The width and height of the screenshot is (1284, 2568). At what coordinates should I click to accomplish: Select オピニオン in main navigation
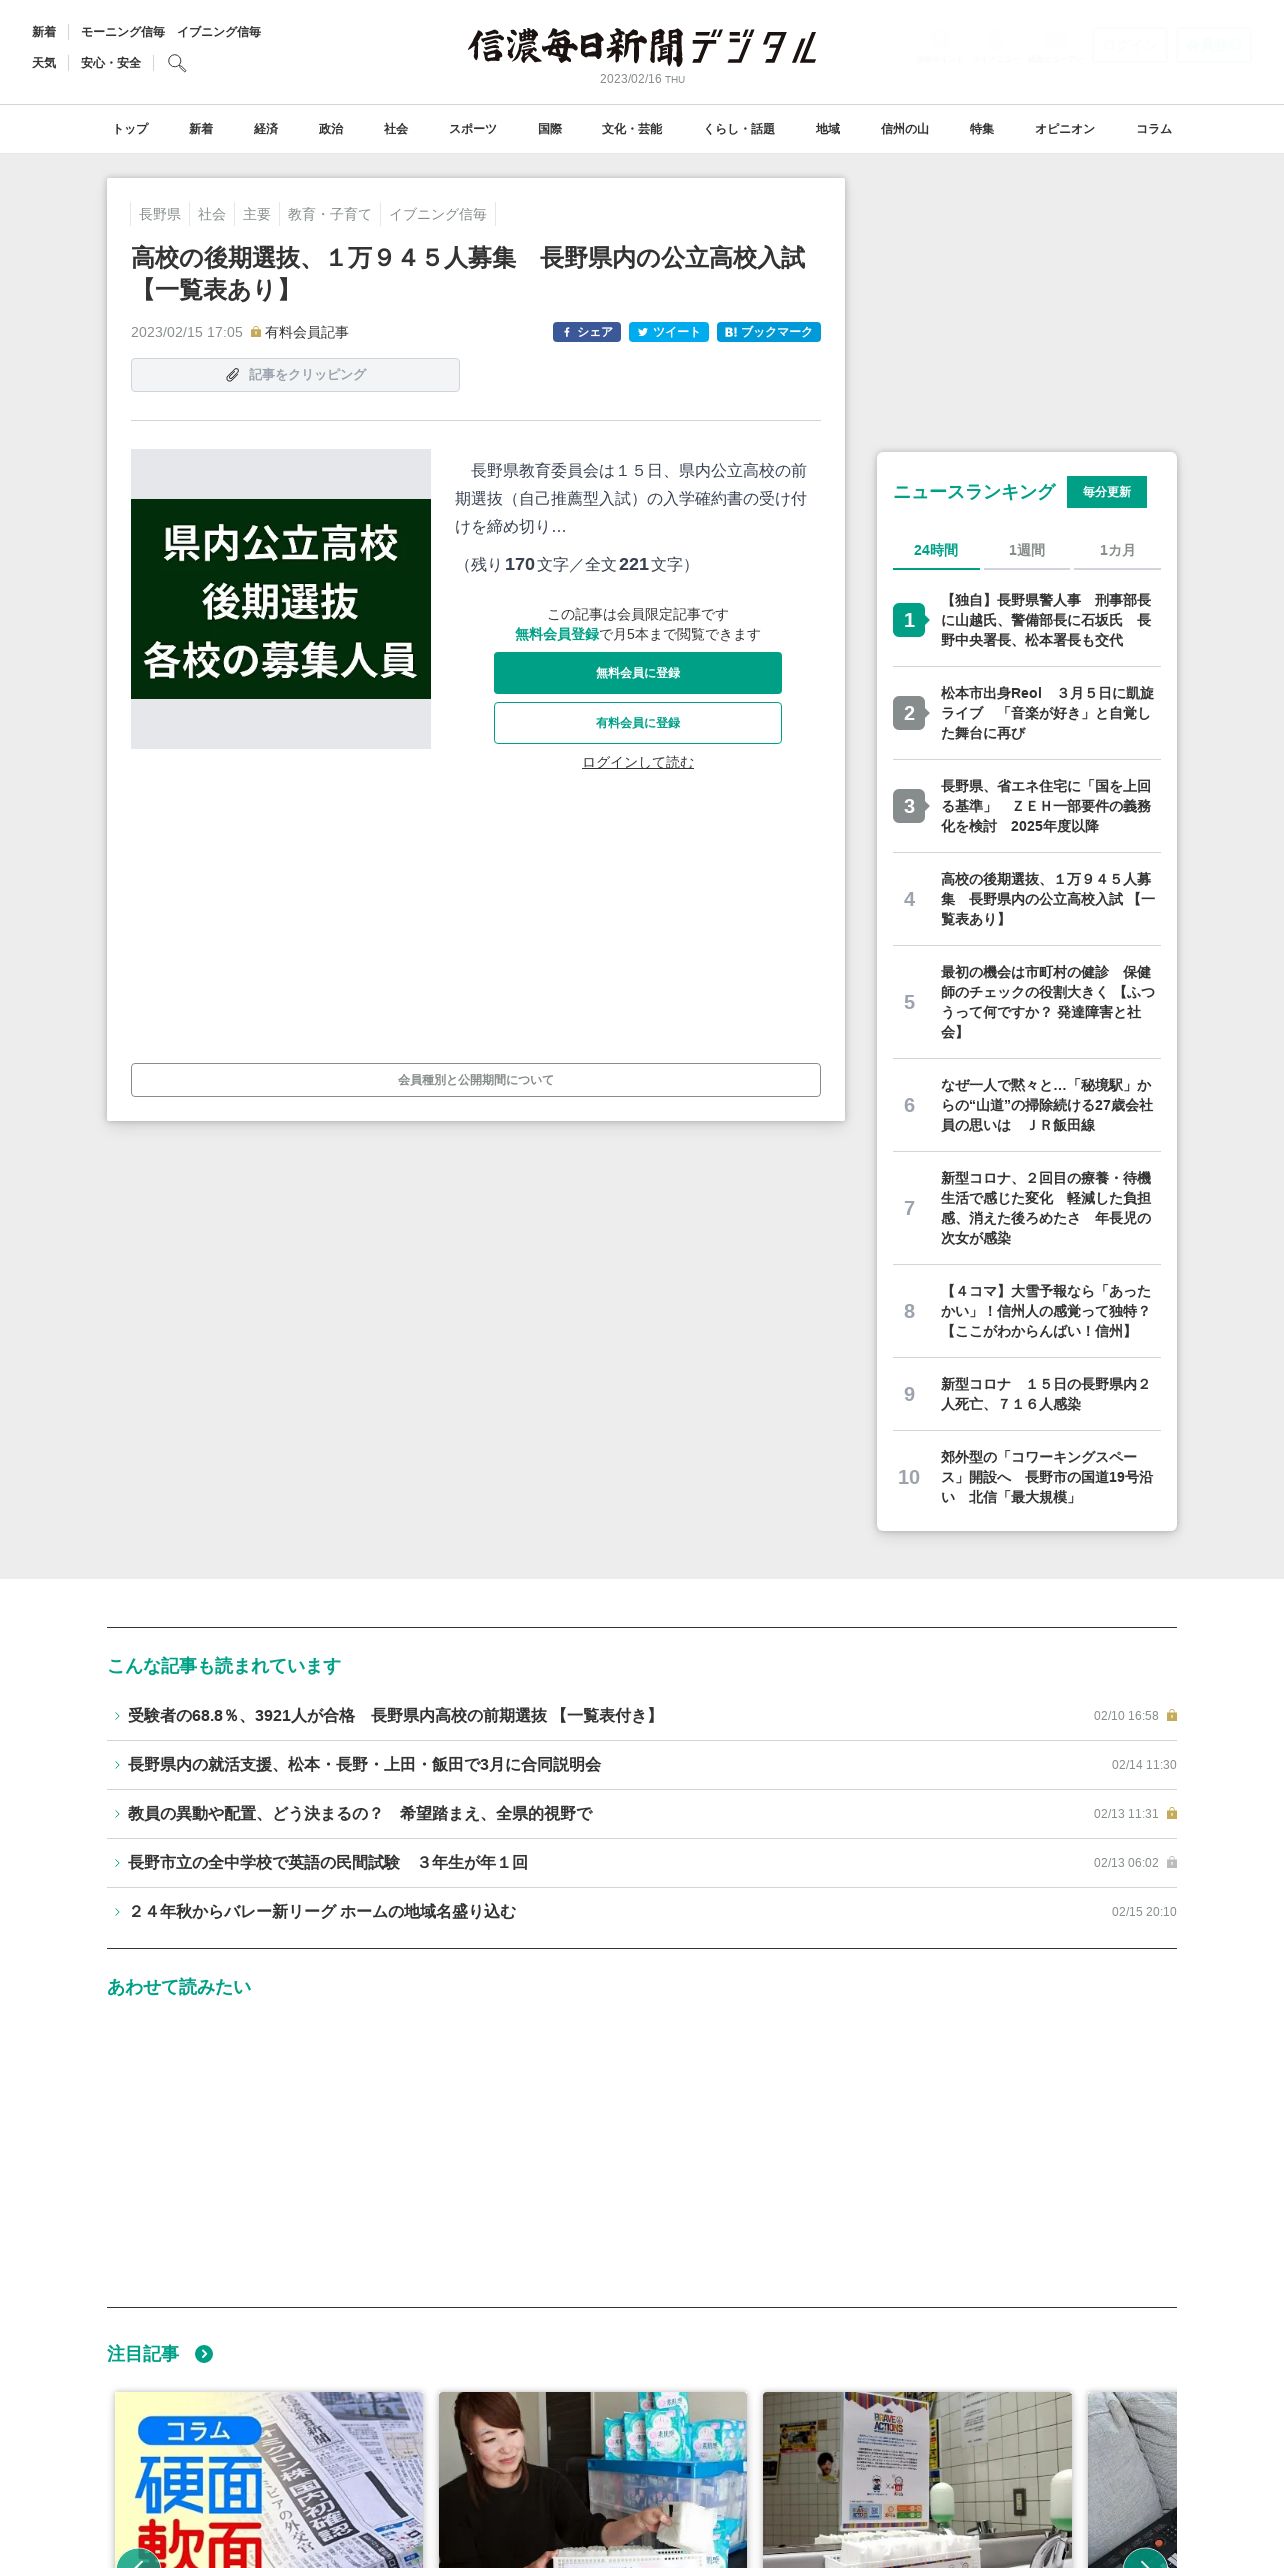tap(1065, 129)
